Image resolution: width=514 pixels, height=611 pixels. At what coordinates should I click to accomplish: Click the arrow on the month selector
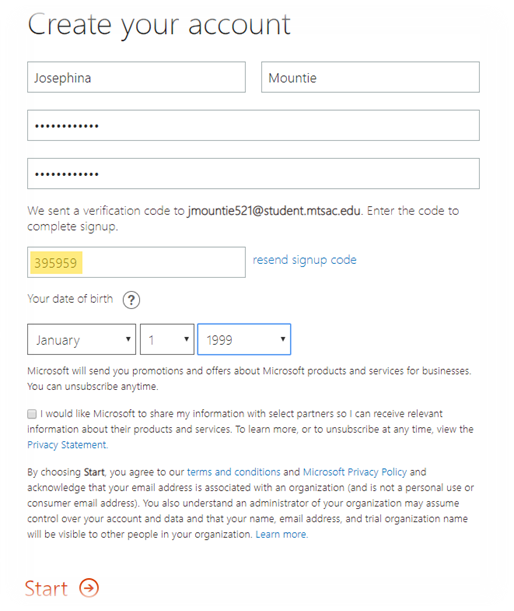coord(128,339)
